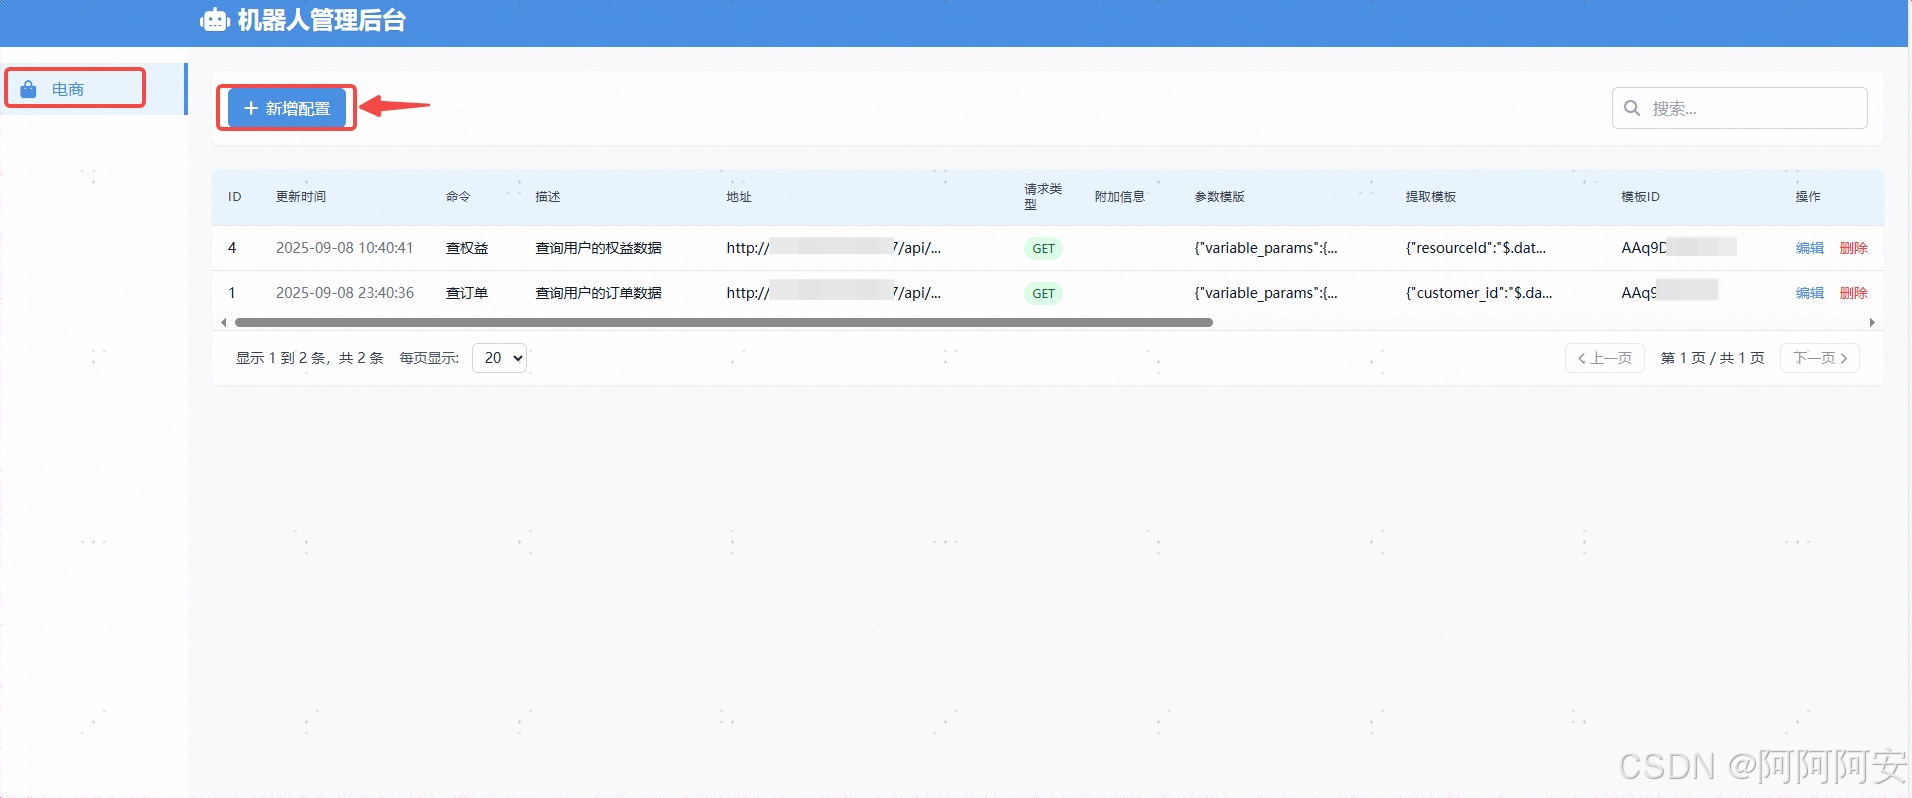
Task: Click the parameter template cell in 查订单 row
Action: [1266, 293]
